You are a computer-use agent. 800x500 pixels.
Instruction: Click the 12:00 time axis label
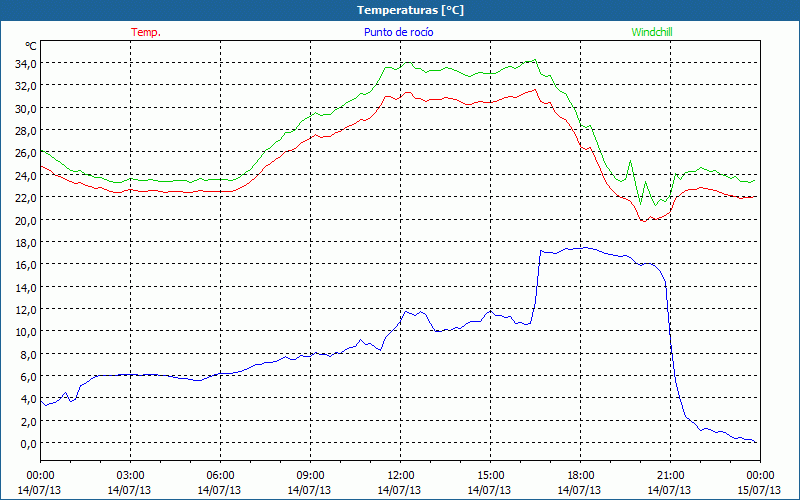401,476
